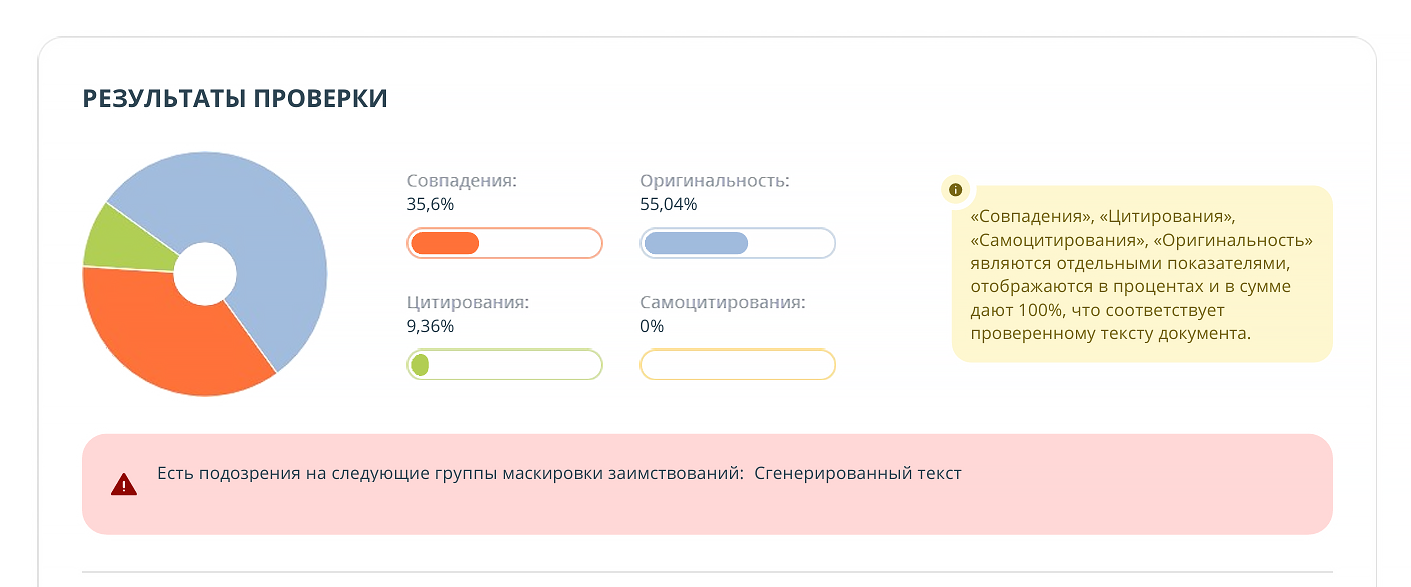Click the Оригинальность label
The width and height of the screenshot is (1411, 587).
pos(714,181)
